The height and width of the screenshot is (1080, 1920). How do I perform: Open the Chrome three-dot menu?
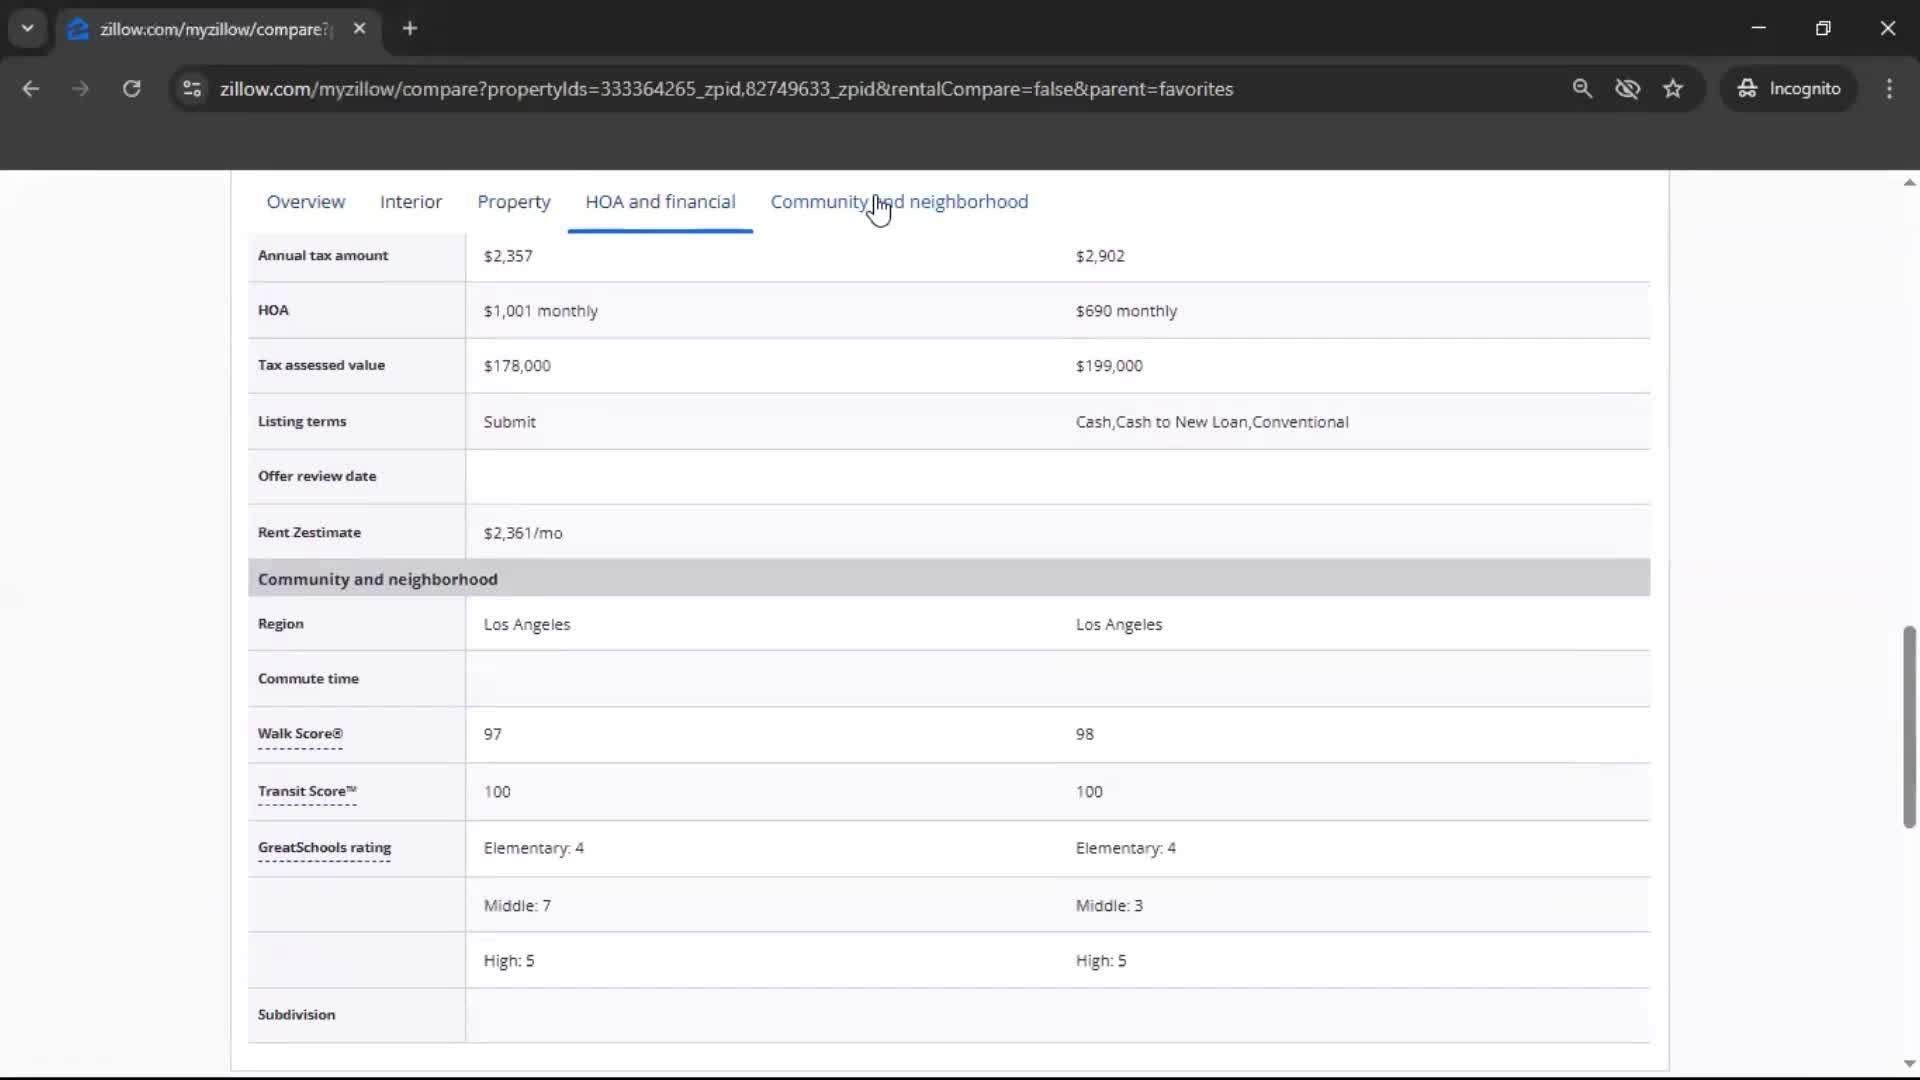(1889, 89)
